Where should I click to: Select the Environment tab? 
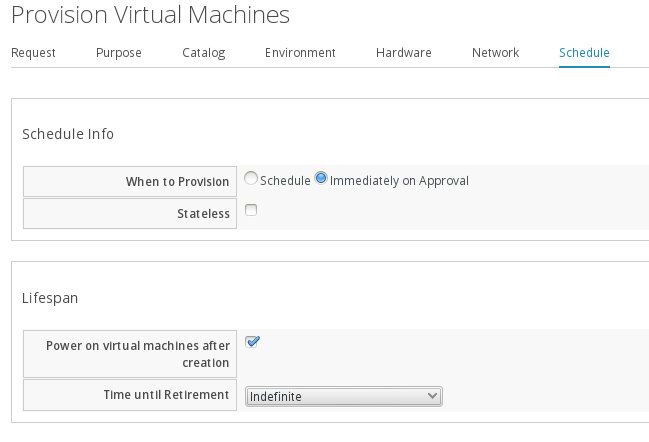[300, 53]
